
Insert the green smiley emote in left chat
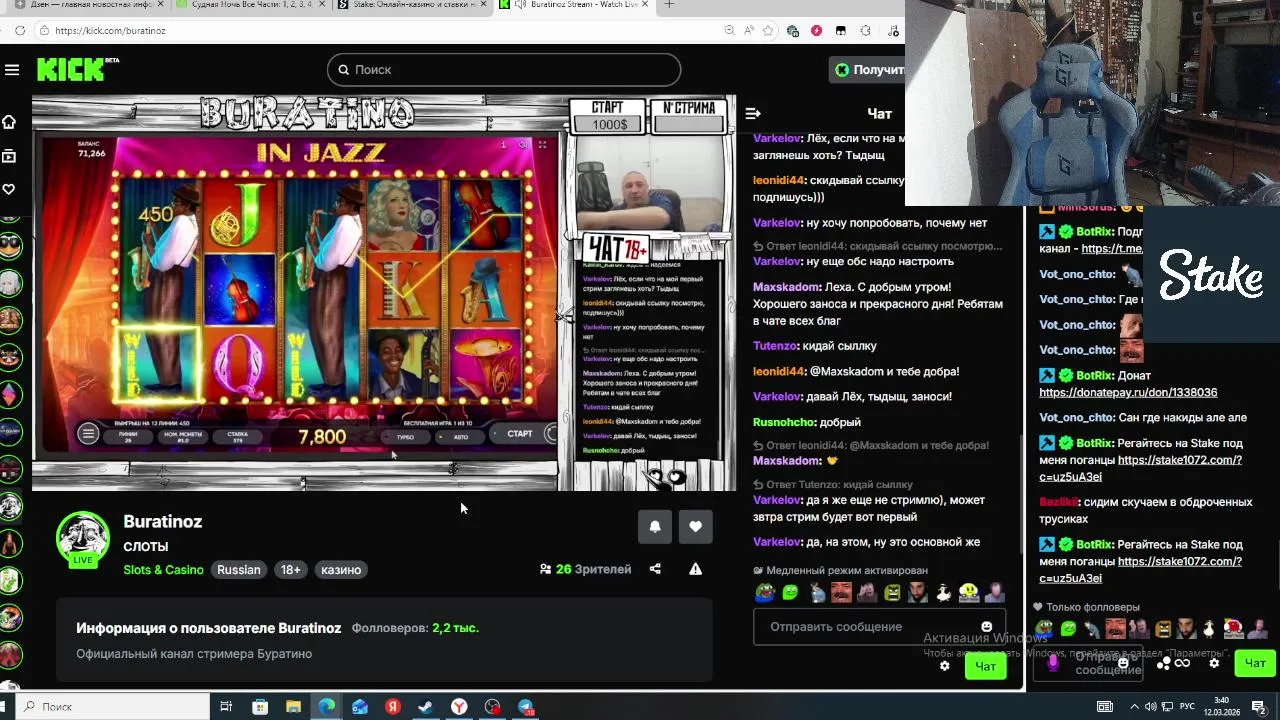[790, 593]
